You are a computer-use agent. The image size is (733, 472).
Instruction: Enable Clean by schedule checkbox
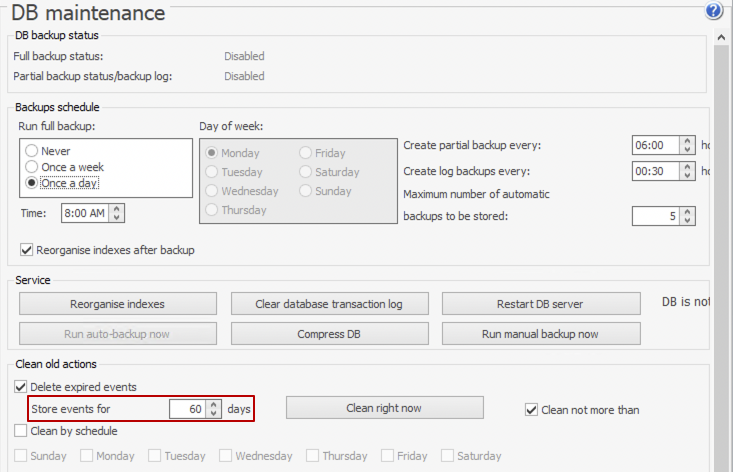(x=21, y=431)
